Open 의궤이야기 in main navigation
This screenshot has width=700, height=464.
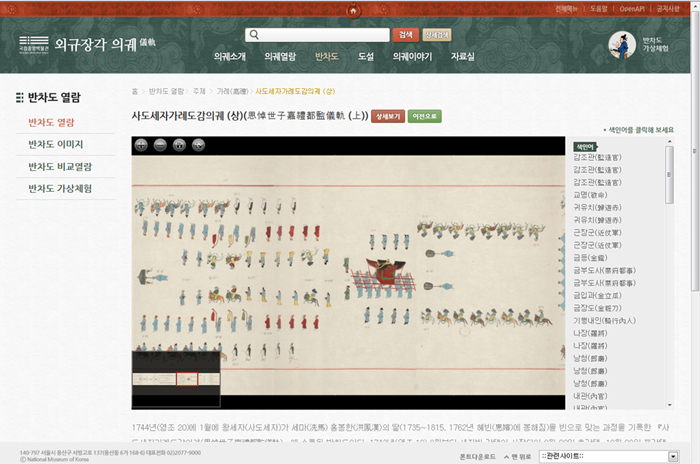[x=412, y=57]
